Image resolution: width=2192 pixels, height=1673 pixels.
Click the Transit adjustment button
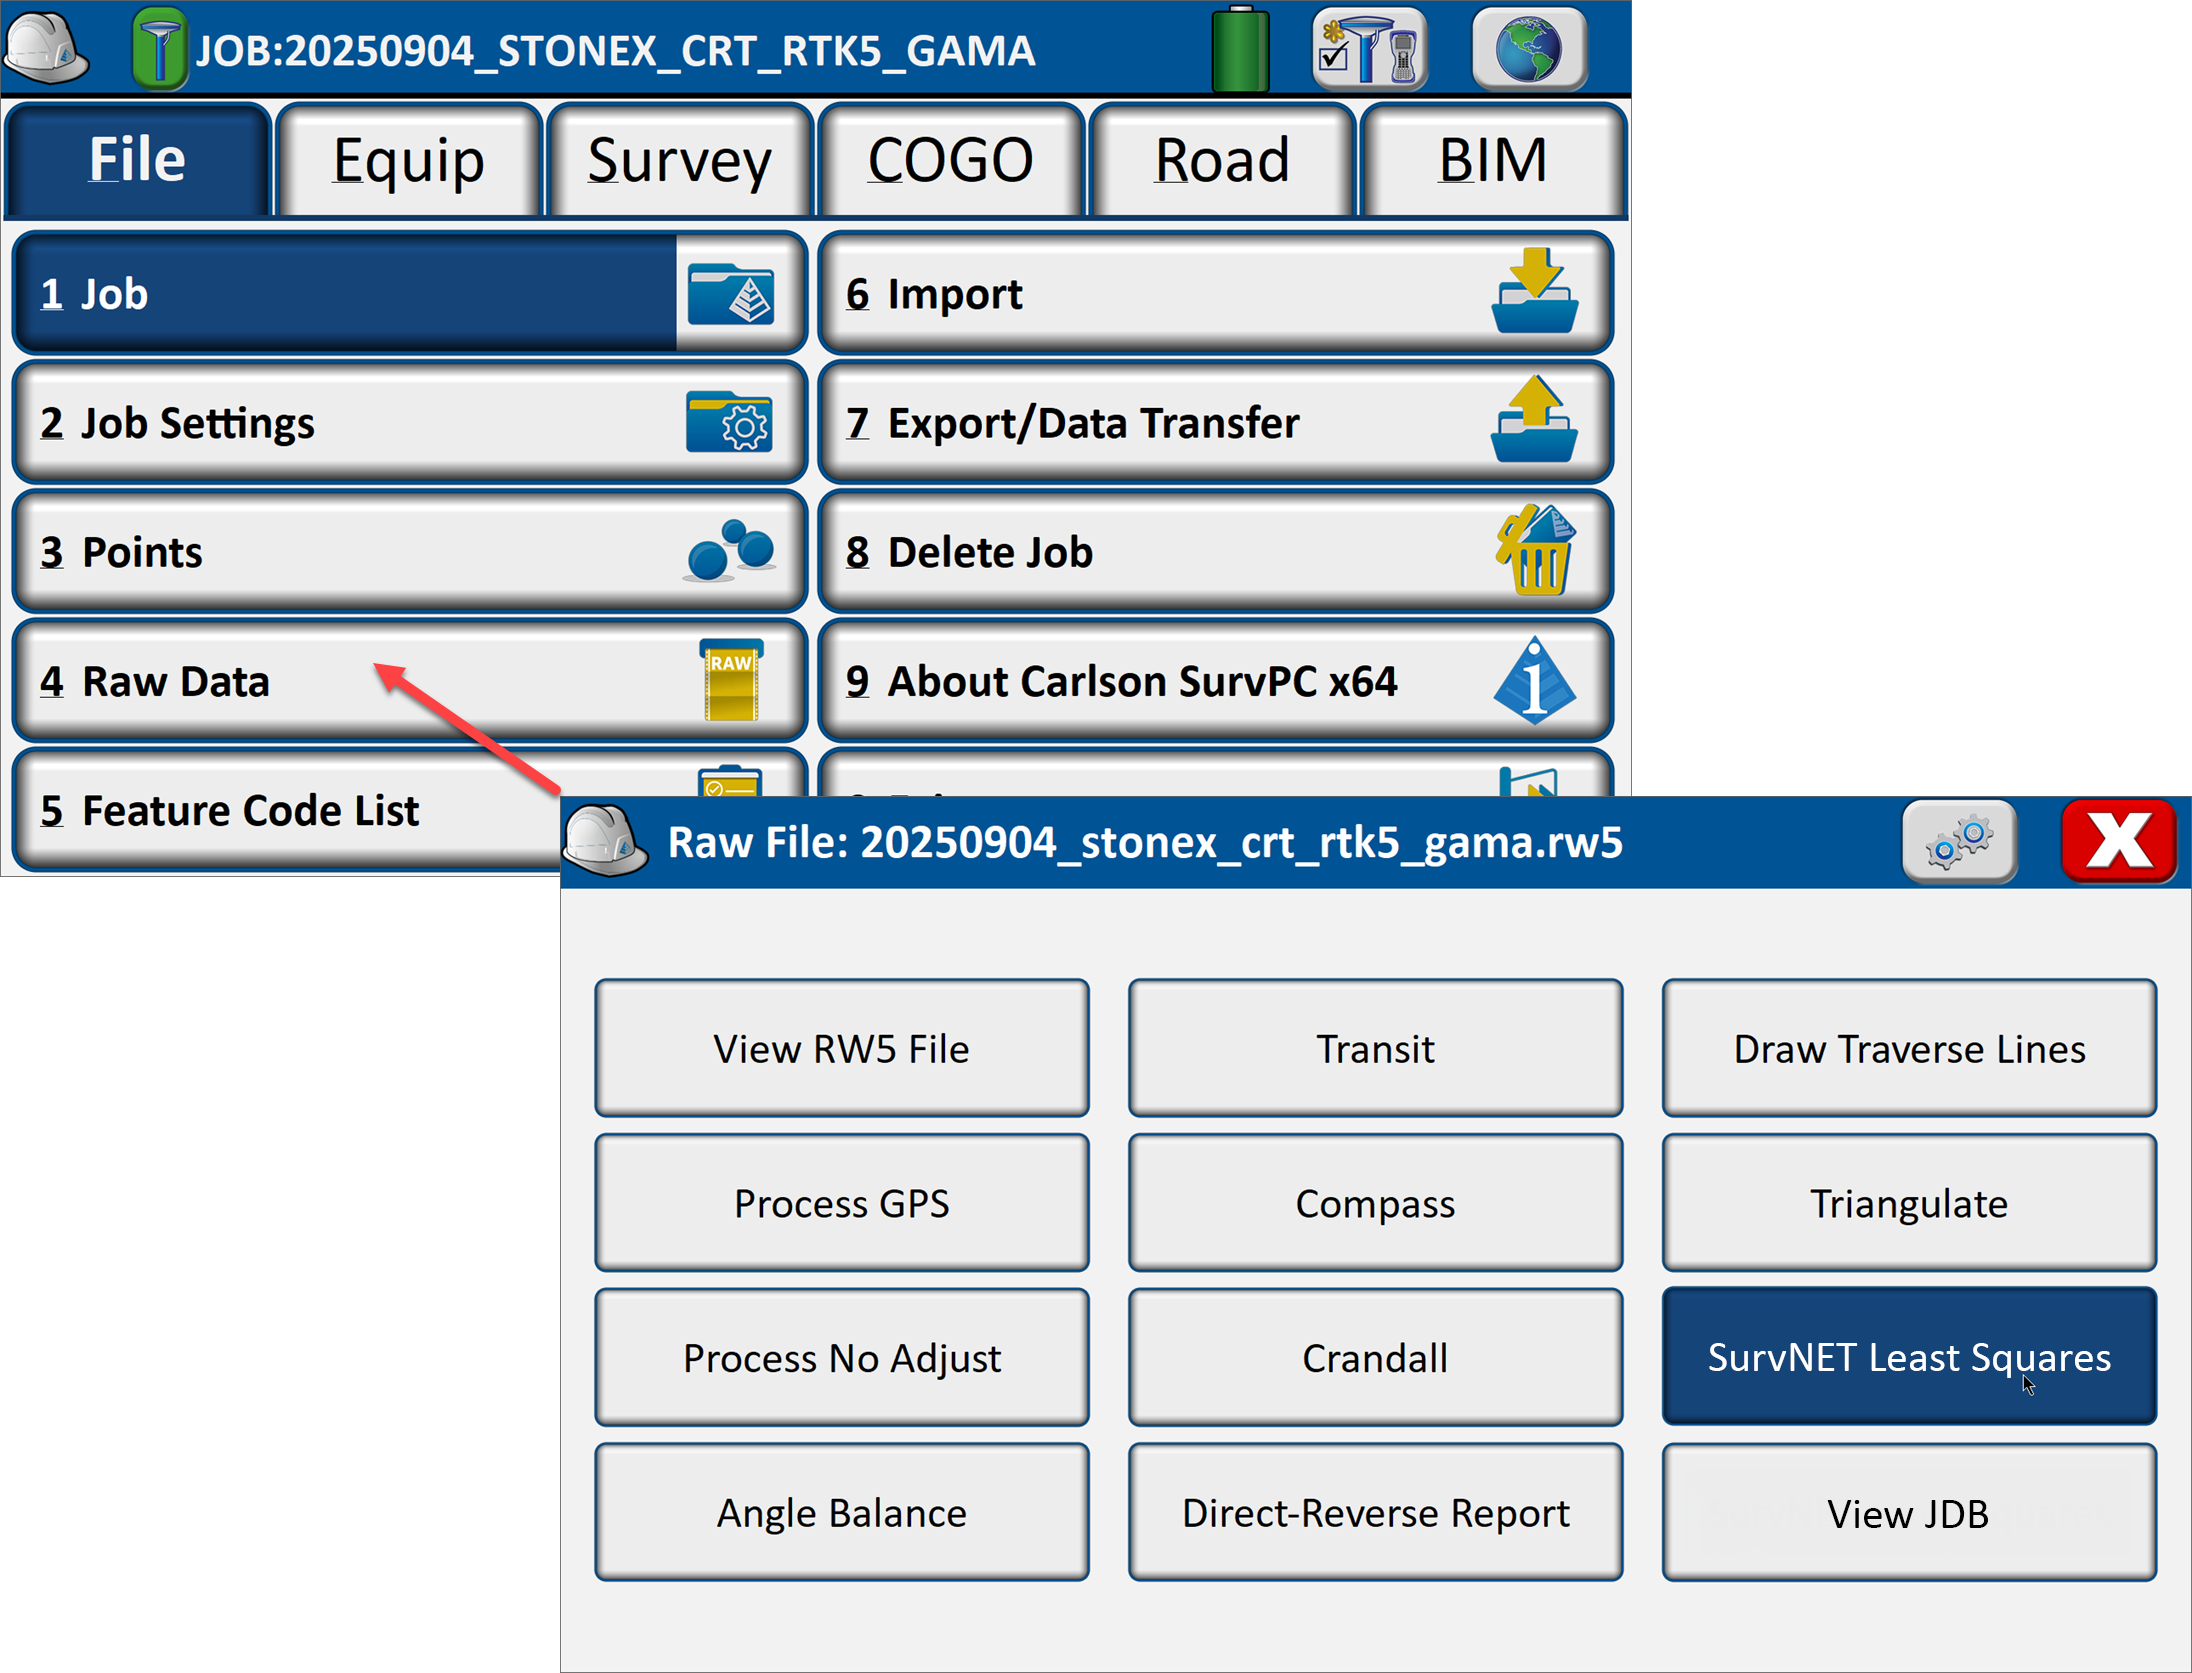coord(1376,1048)
